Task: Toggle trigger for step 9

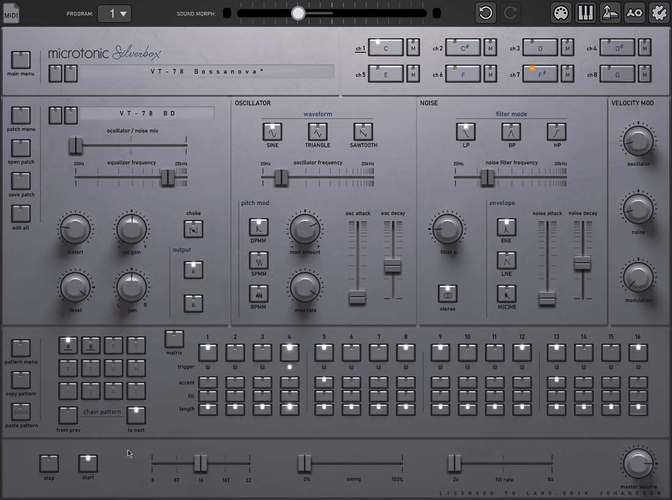Action: 440,352
